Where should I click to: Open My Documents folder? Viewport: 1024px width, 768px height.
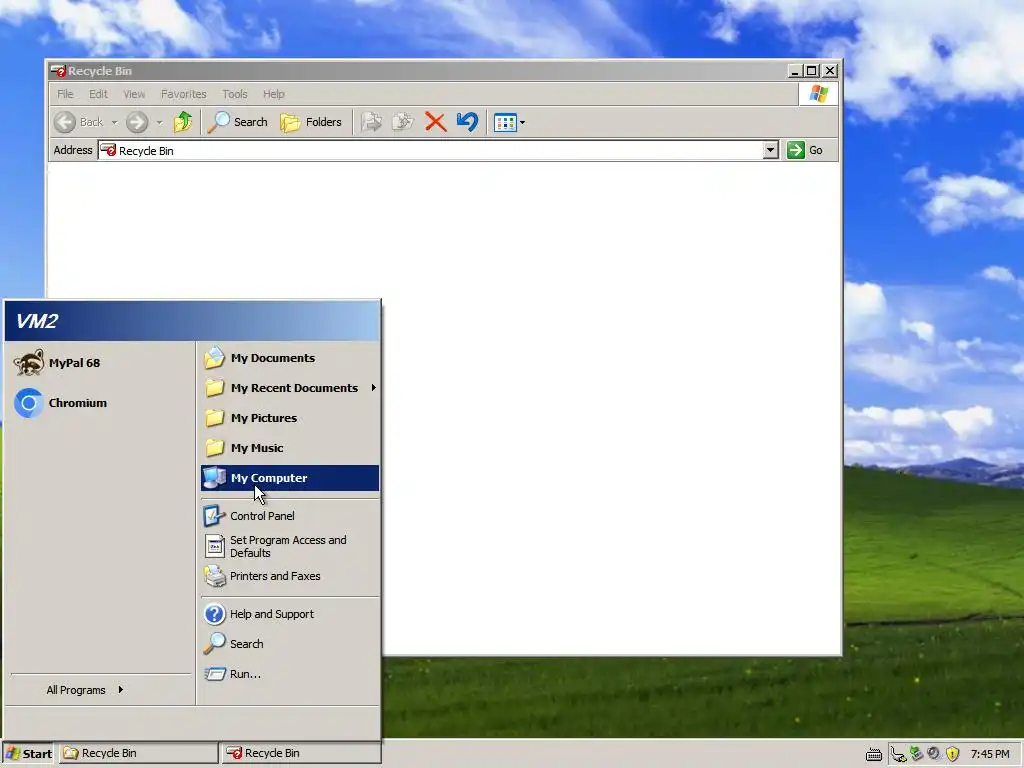(290, 358)
